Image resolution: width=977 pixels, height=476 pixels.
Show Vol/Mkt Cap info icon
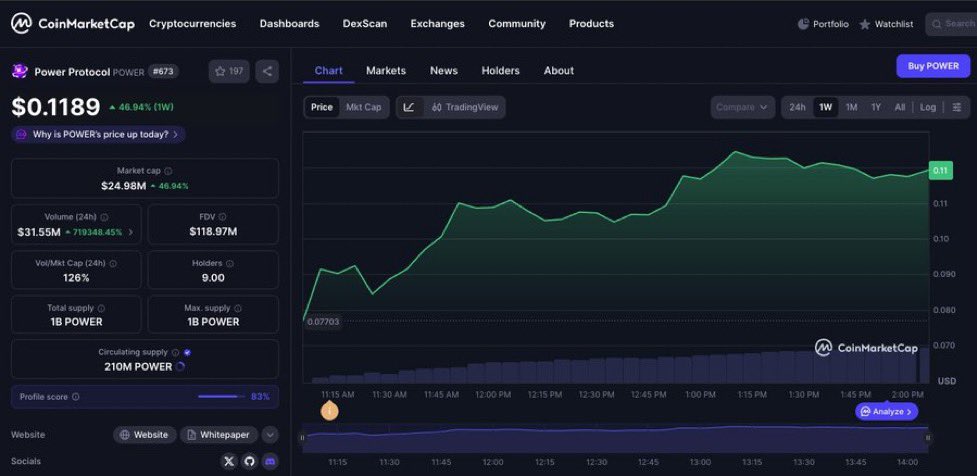click(x=112, y=264)
